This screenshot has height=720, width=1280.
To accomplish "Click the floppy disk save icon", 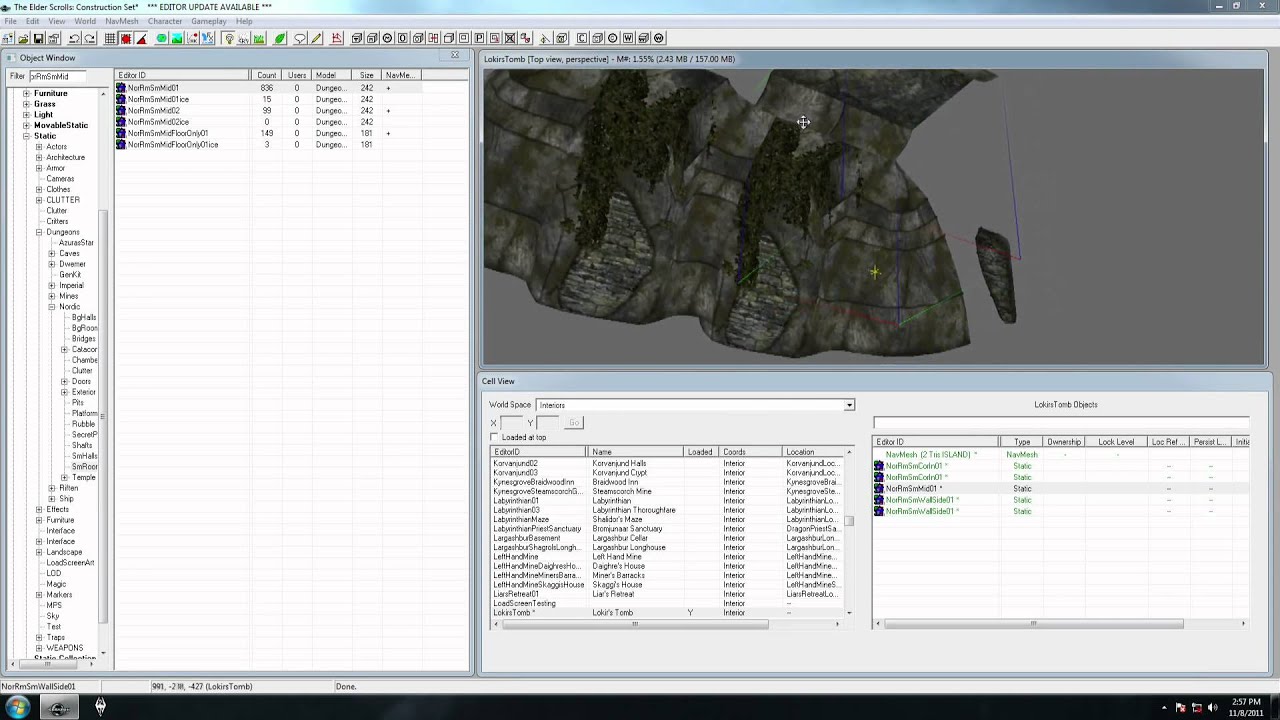I will (38, 38).
